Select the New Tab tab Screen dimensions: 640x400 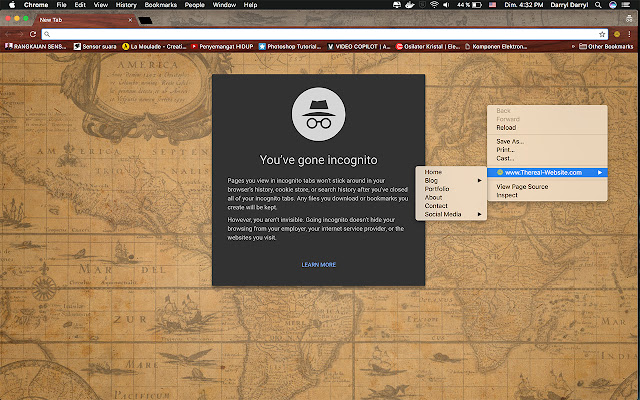(84, 20)
